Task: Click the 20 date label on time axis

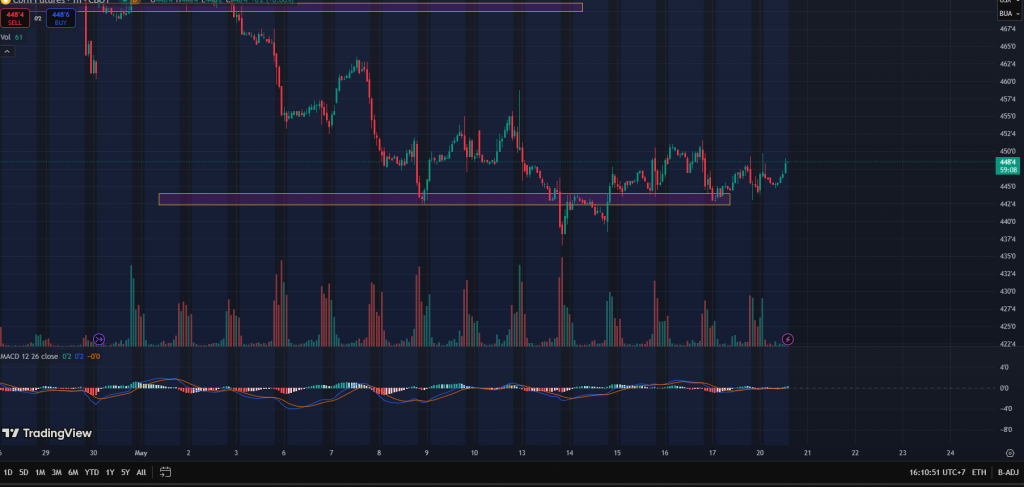Action: 760,452
